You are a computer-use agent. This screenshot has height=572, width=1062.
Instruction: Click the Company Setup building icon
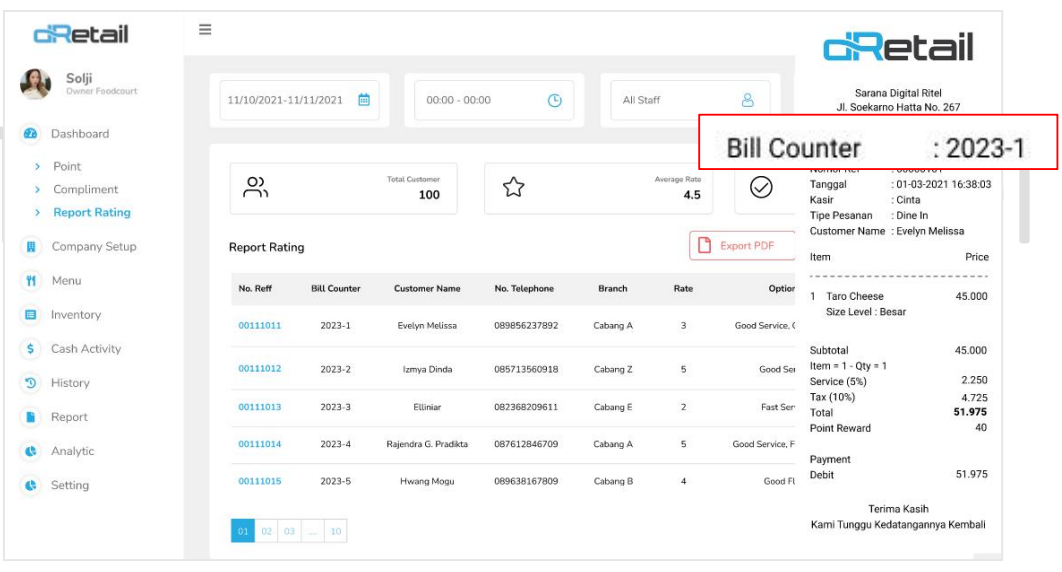(x=31, y=247)
